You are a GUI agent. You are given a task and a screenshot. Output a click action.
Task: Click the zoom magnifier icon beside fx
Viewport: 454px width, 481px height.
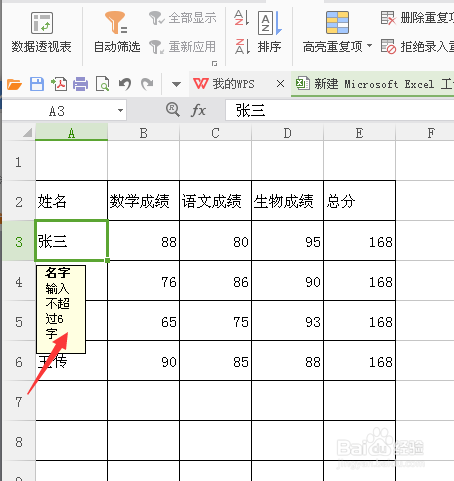[x=173, y=109]
